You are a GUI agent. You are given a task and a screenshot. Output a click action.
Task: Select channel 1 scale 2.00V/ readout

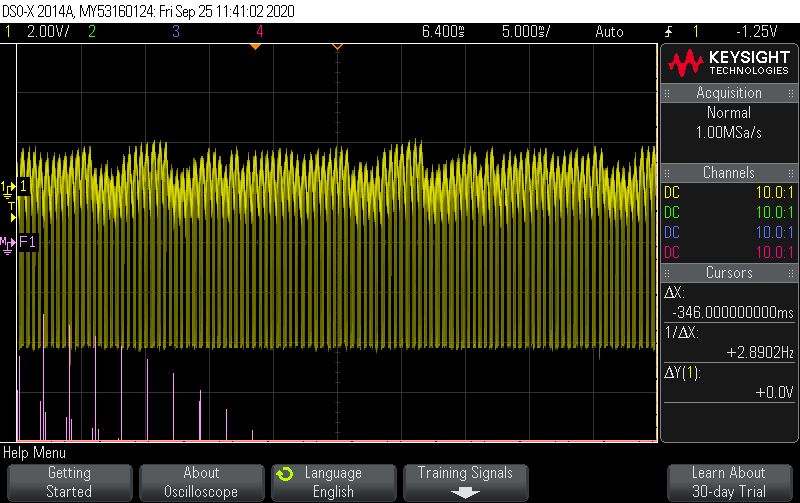48,32
